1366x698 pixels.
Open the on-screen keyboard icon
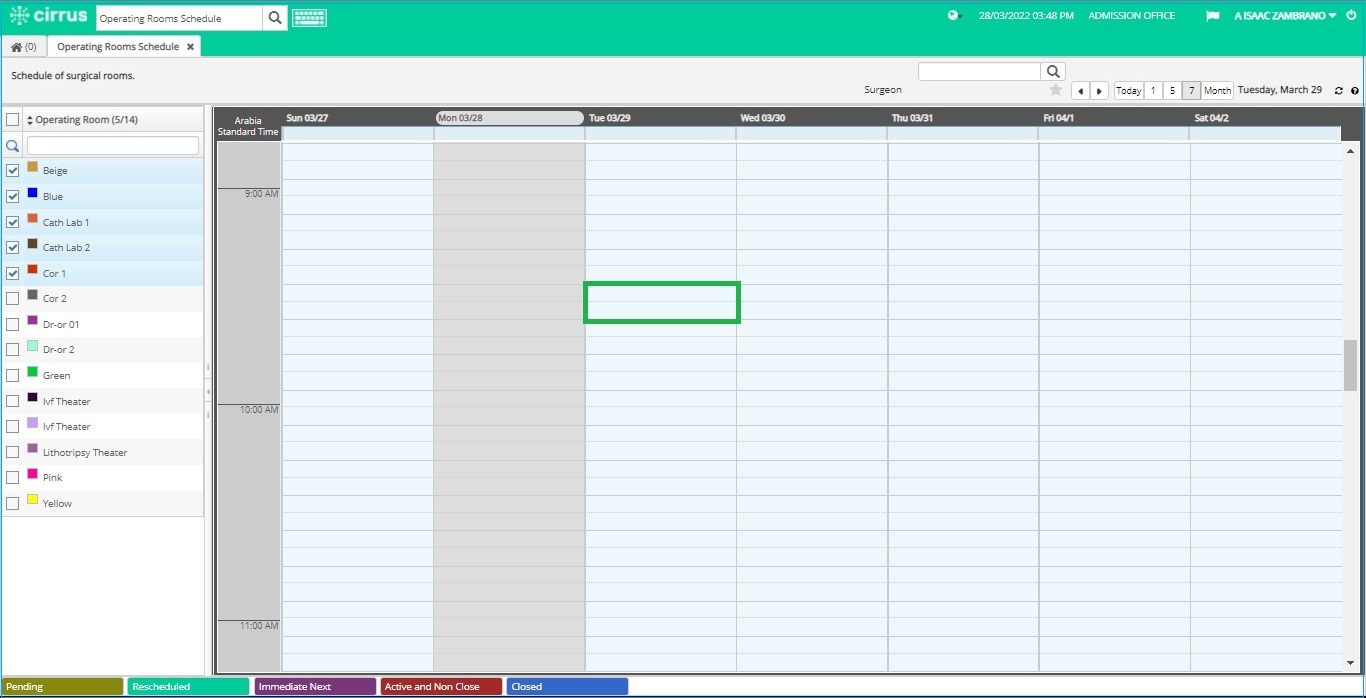pyautogui.click(x=309, y=18)
